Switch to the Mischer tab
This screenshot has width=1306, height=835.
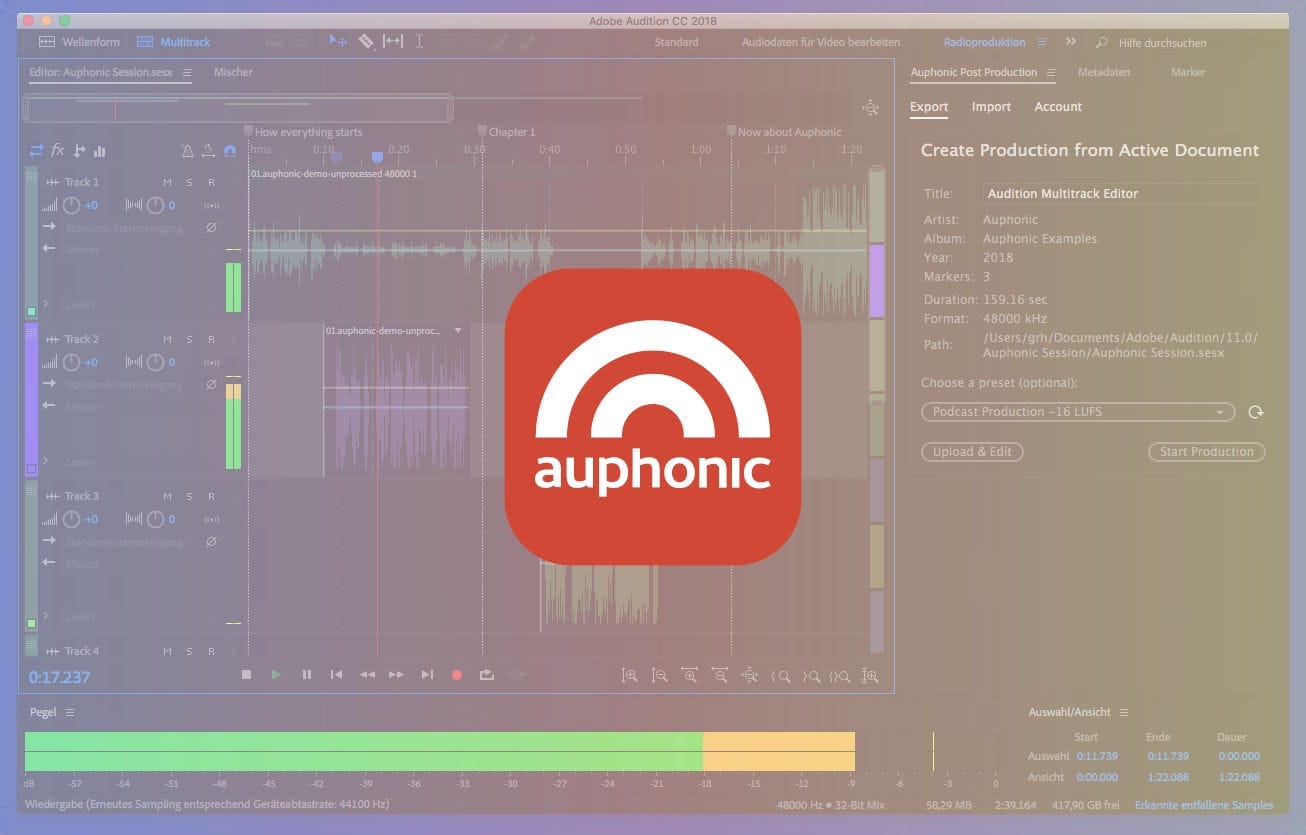pos(232,72)
